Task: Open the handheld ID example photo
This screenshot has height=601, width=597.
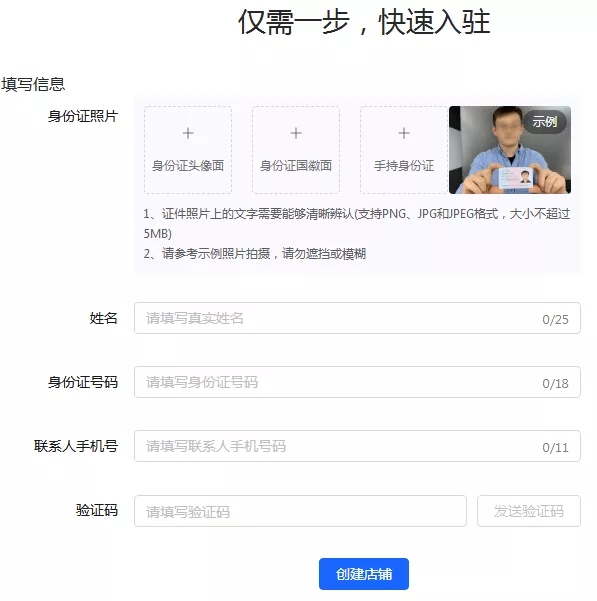Action: (510, 150)
